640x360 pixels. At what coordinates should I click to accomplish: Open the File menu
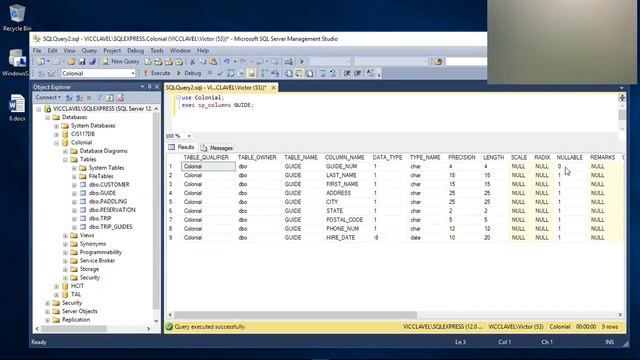[37, 51]
